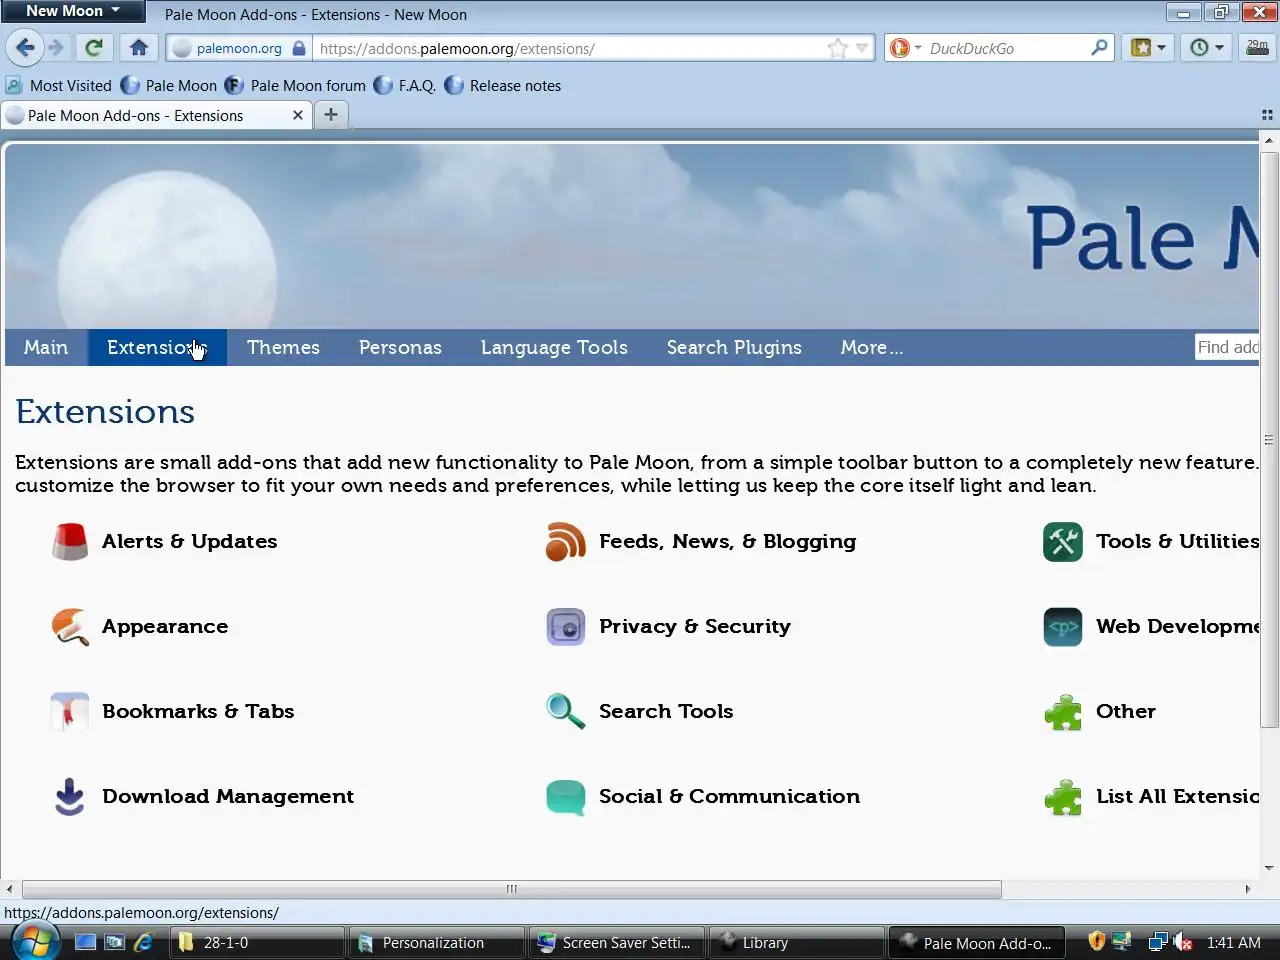
Task: Open the Appearance category link
Action: click(x=165, y=627)
